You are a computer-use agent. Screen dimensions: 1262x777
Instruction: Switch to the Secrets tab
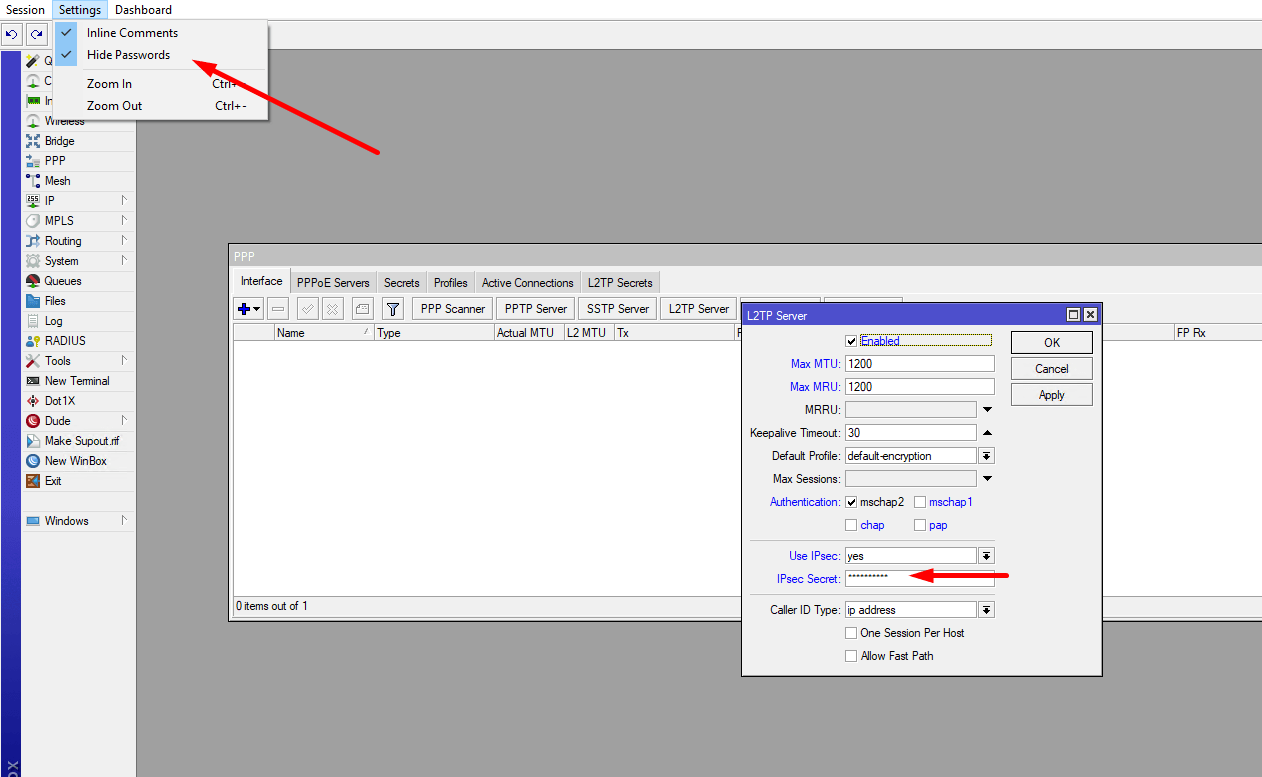(402, 283)
